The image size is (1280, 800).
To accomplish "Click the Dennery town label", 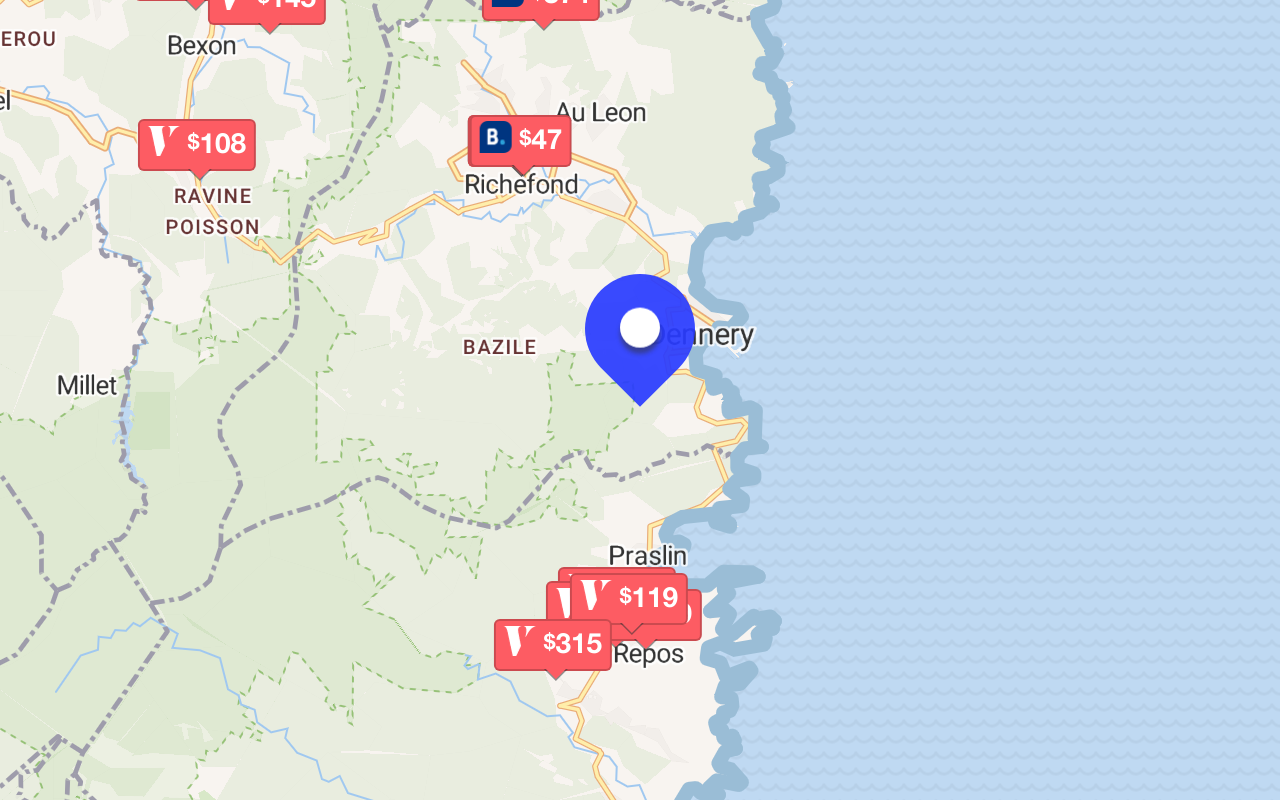I will (715, 335).
